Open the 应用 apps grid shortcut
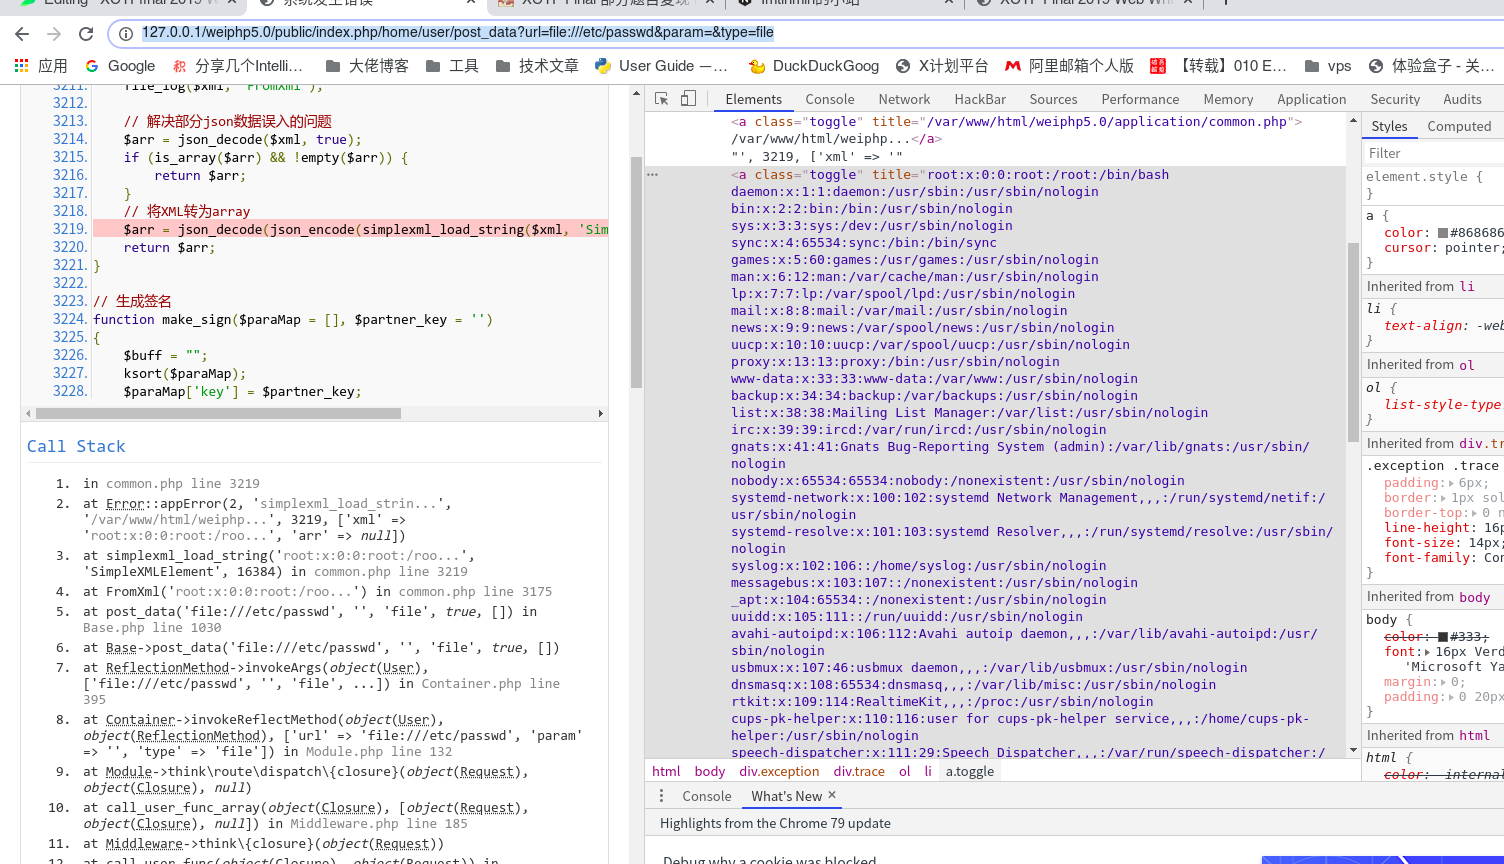 [x=41, y=66]
